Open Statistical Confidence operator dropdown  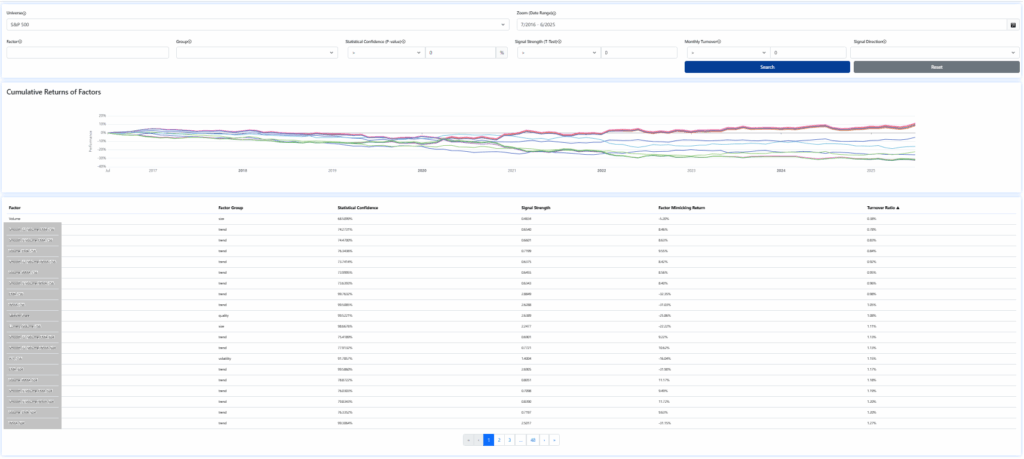tap(386, 52)
